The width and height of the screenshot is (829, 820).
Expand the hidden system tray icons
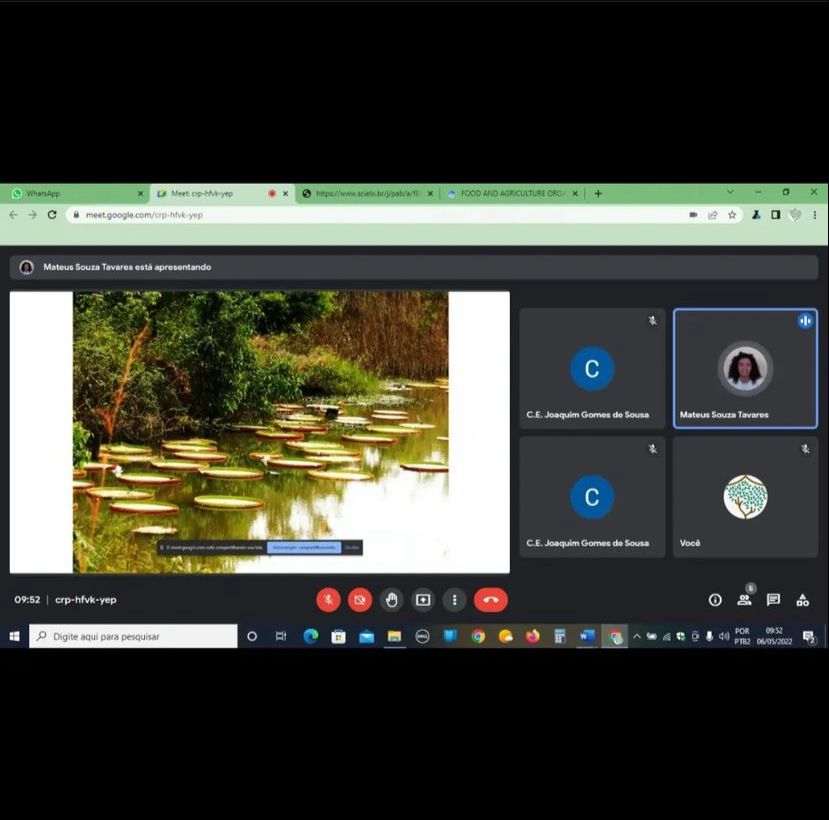coord(636,636)
